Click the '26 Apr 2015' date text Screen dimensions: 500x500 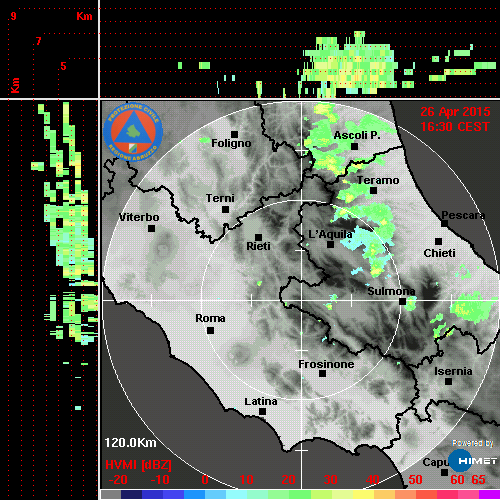click(455, 112)
